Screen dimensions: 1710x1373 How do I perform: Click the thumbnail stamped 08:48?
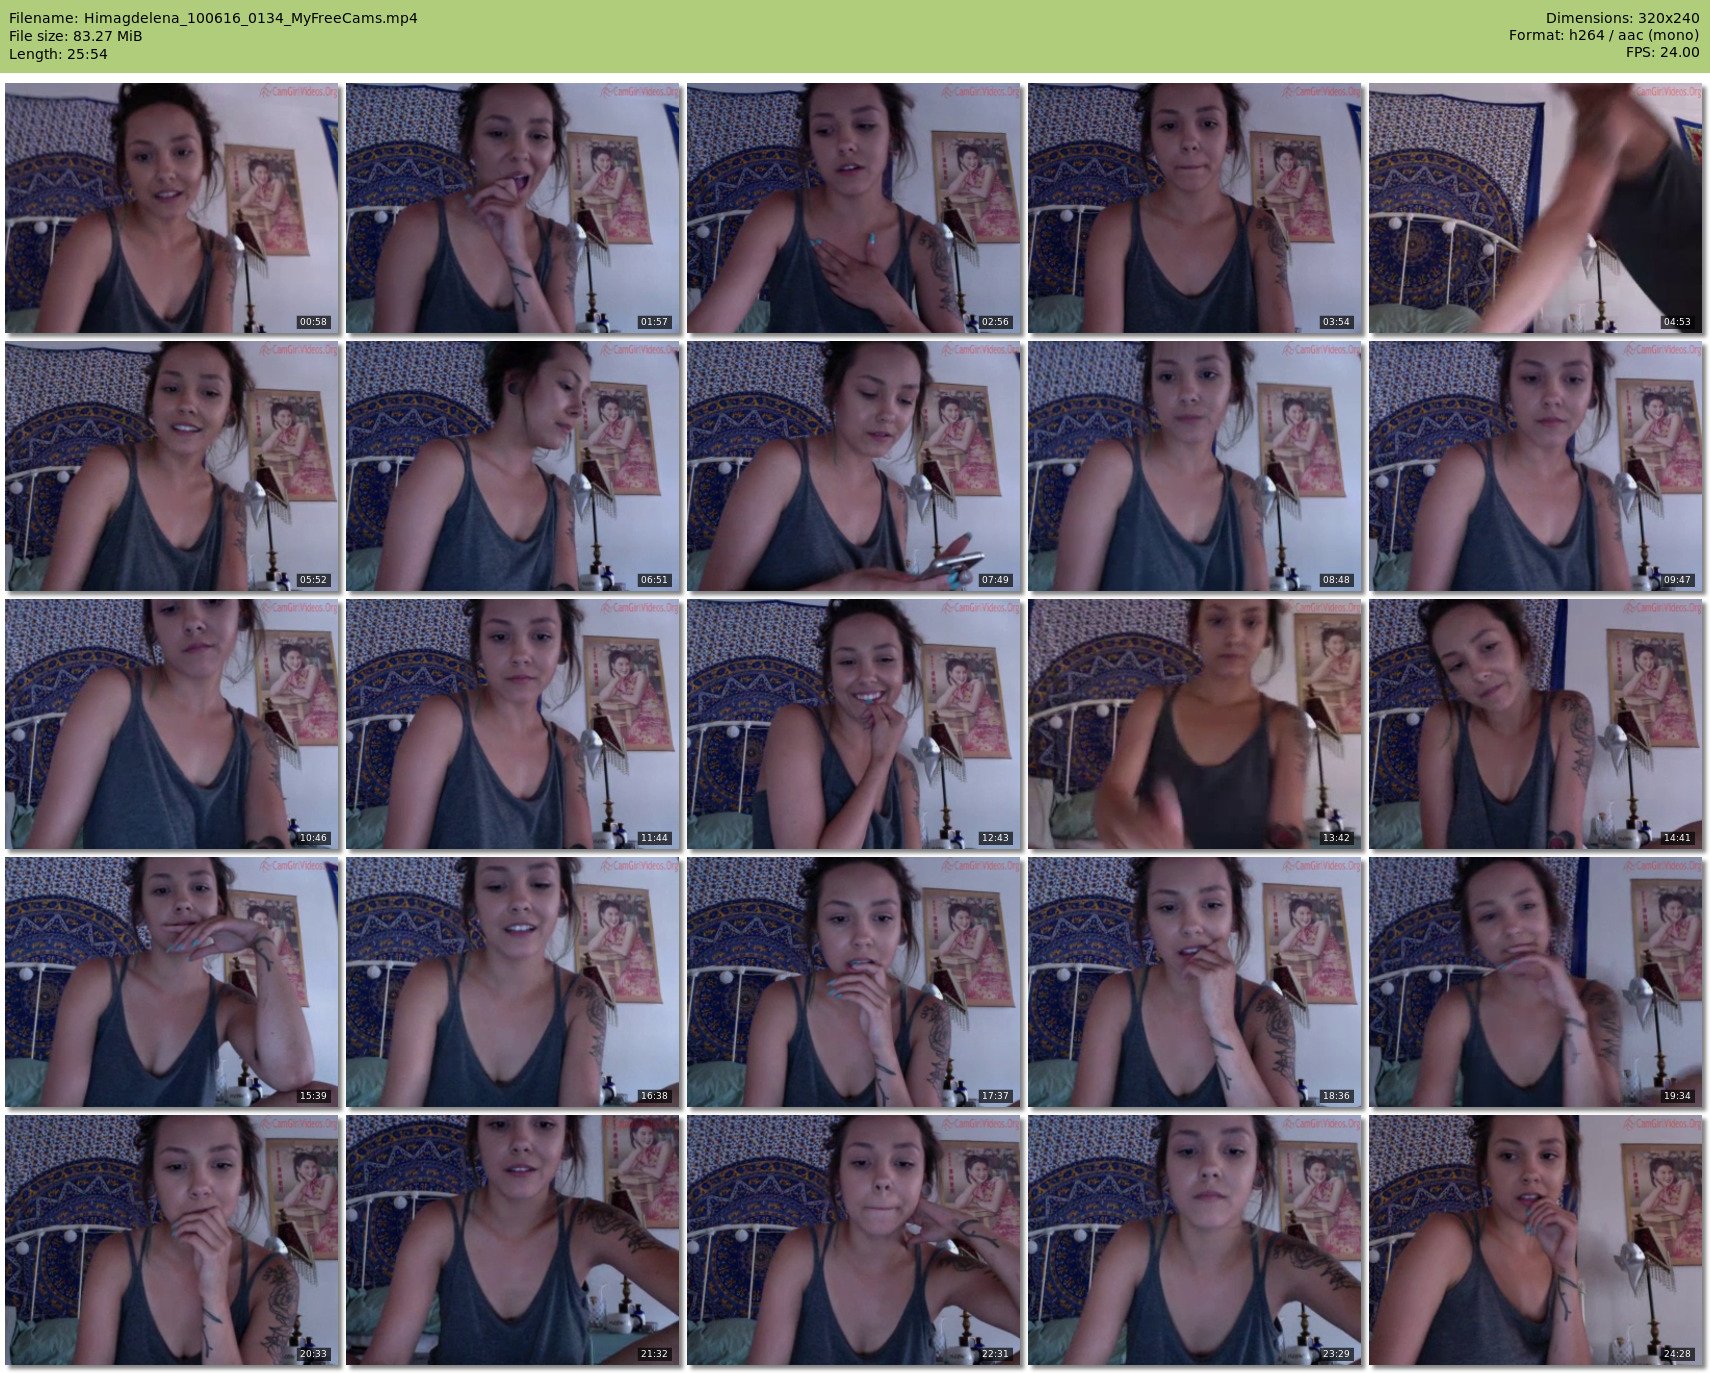click(1195, 466)
